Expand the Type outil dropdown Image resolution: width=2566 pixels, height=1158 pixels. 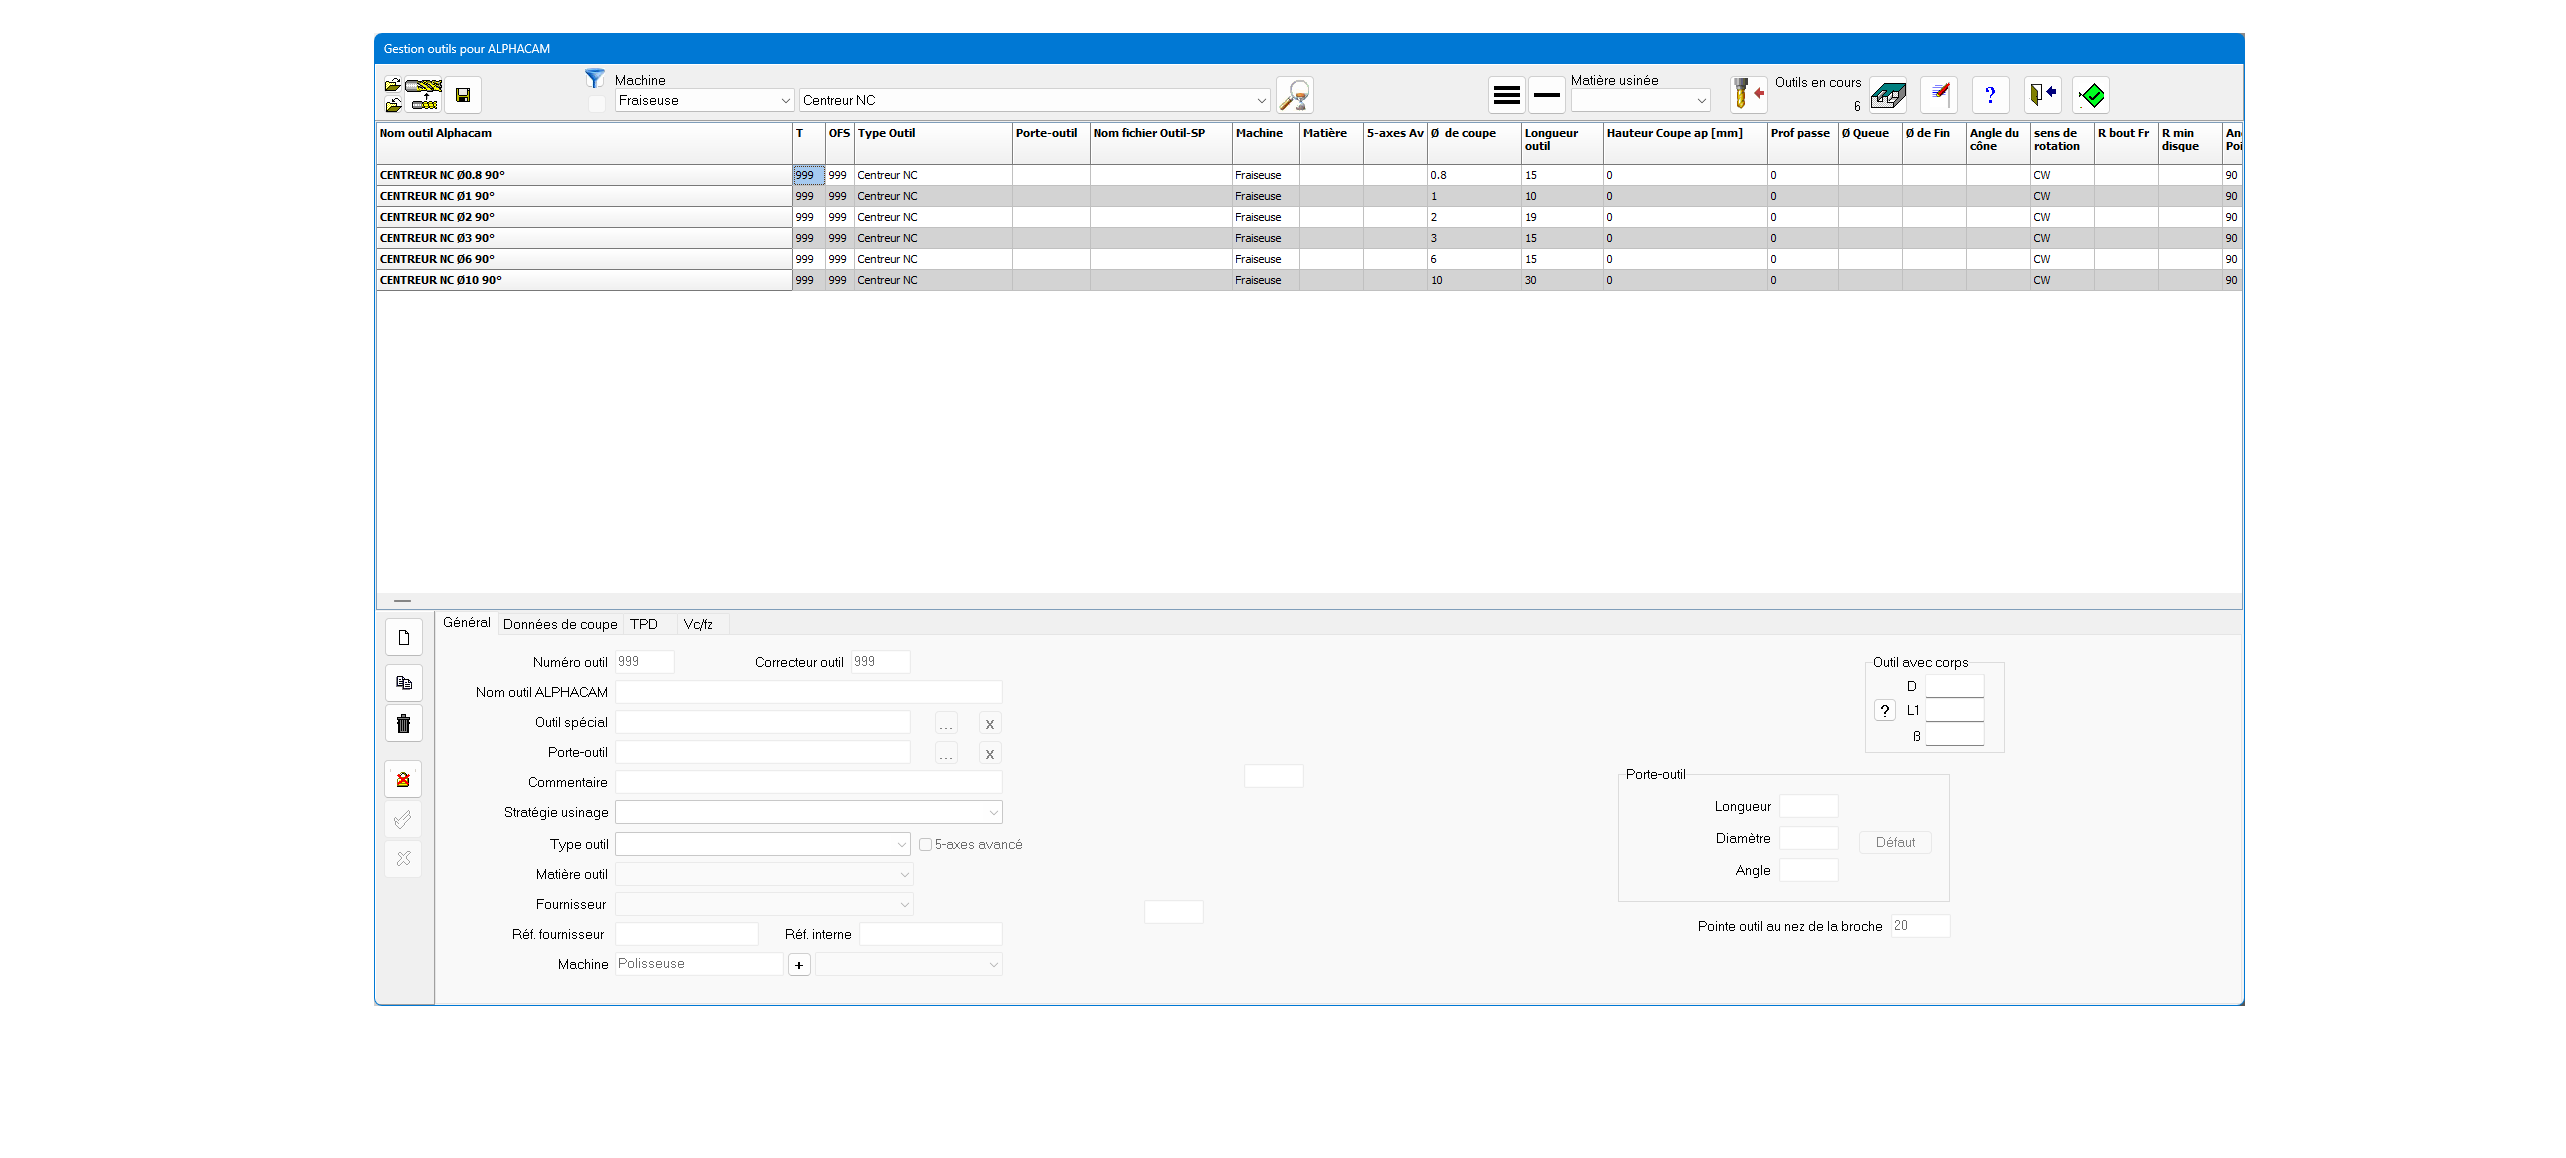[763, 844]
